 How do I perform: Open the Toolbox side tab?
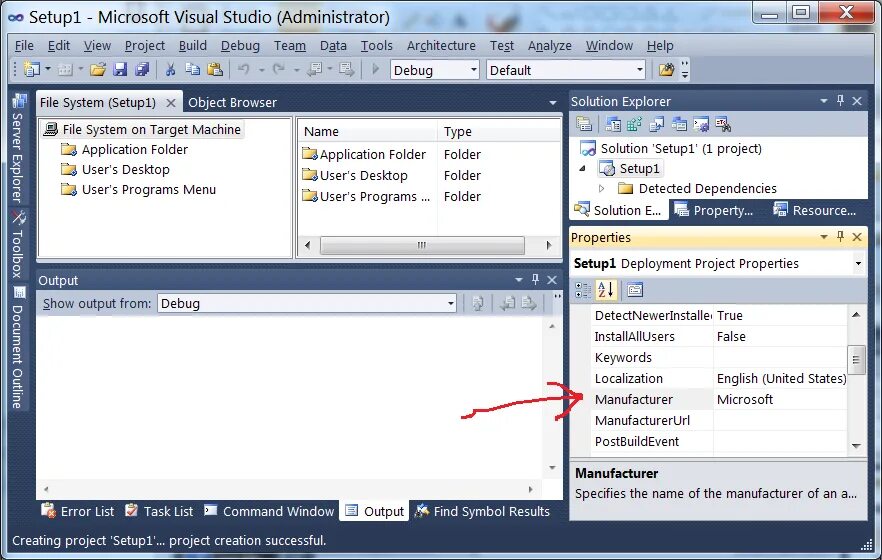pos(19,245)
